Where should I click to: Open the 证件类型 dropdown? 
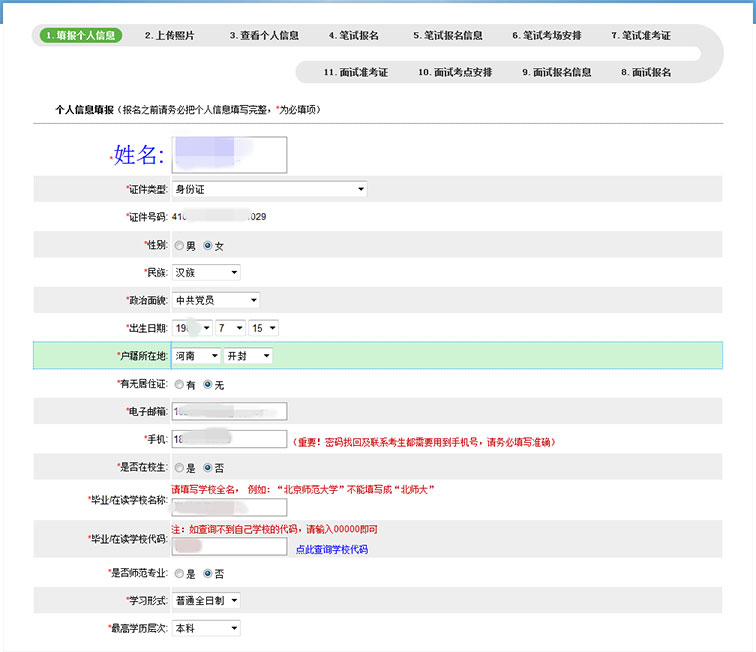269,189
